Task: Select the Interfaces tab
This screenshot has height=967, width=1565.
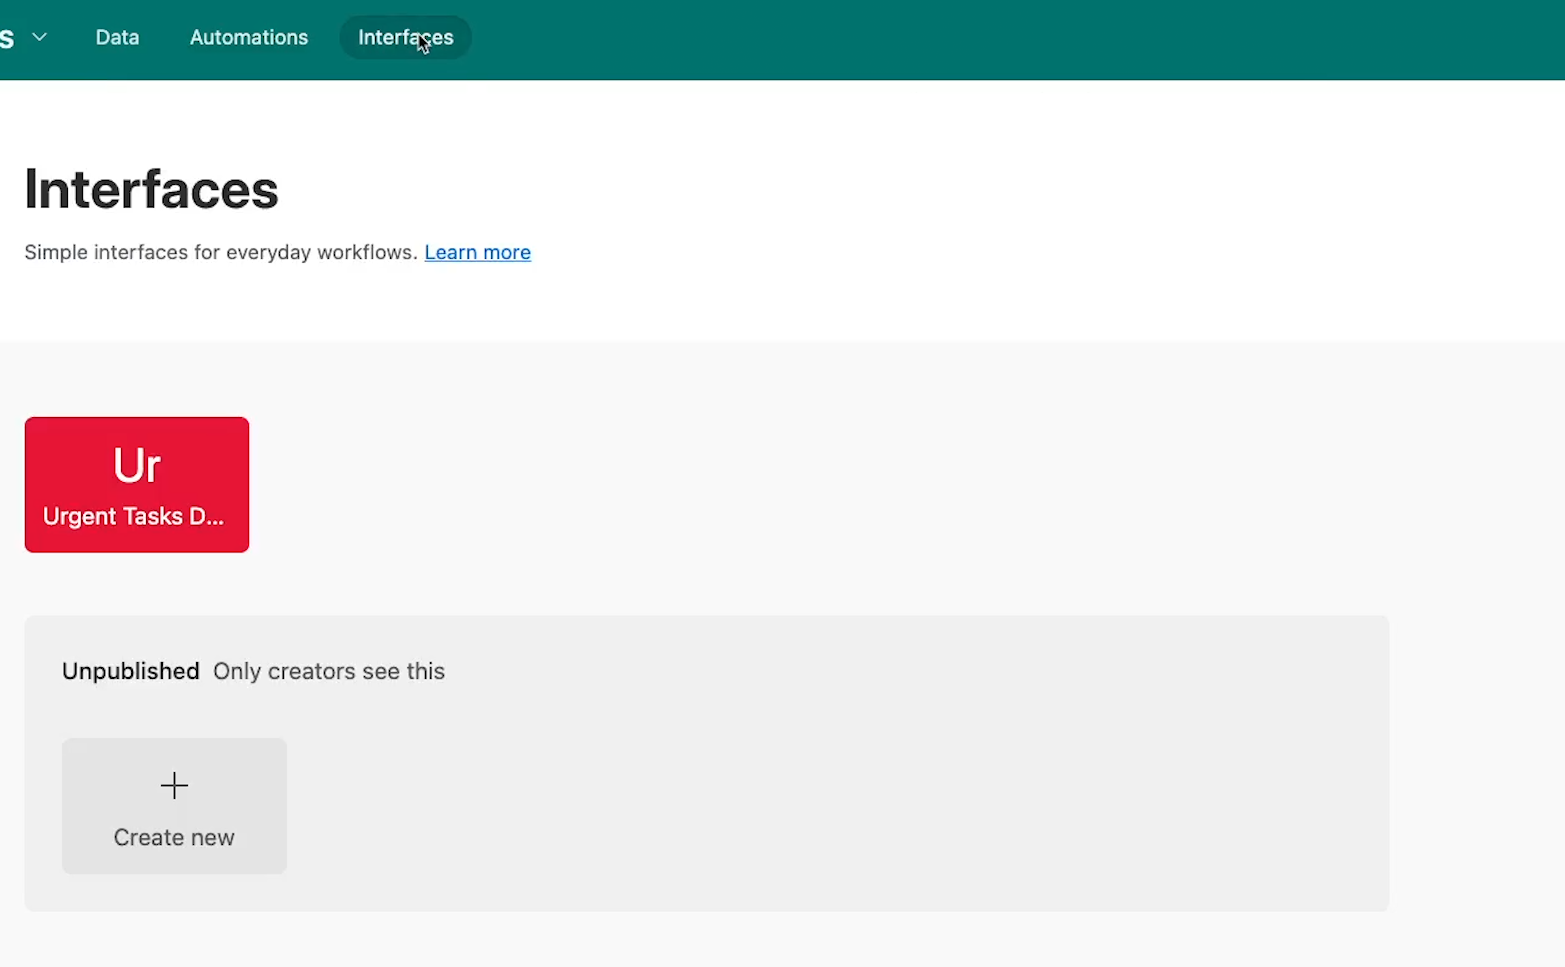Action: 405,37
